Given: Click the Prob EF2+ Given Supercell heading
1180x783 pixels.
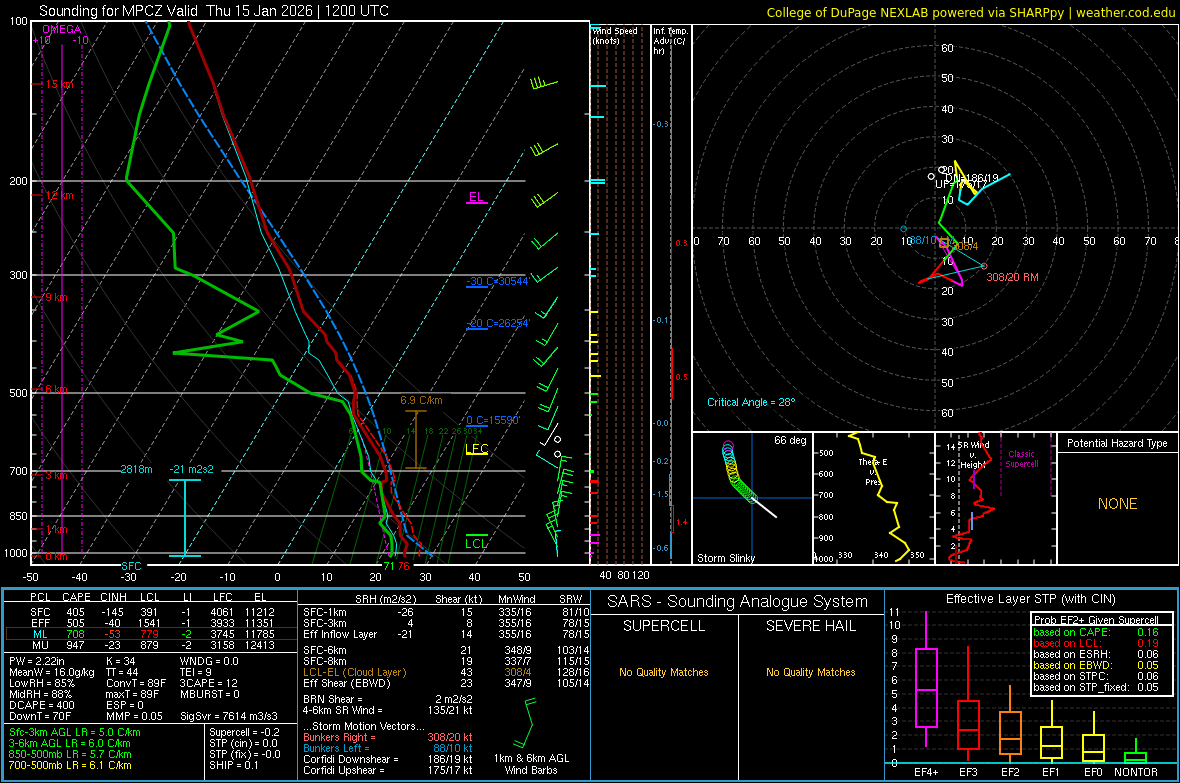Looking at the screenshot, I should (x=1096, y=620).
